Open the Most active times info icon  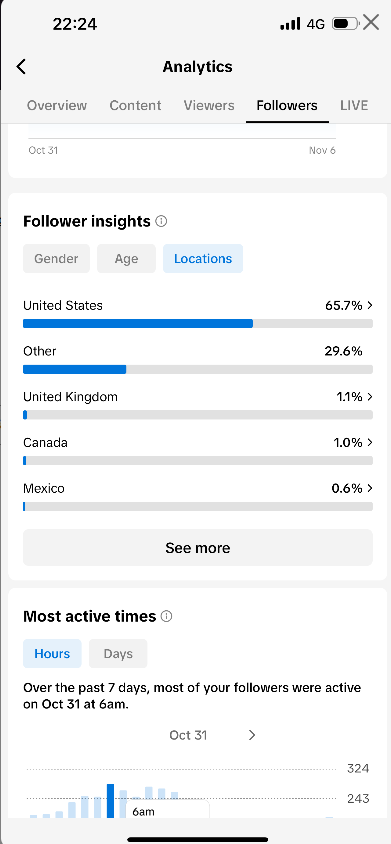click(166, 616)
